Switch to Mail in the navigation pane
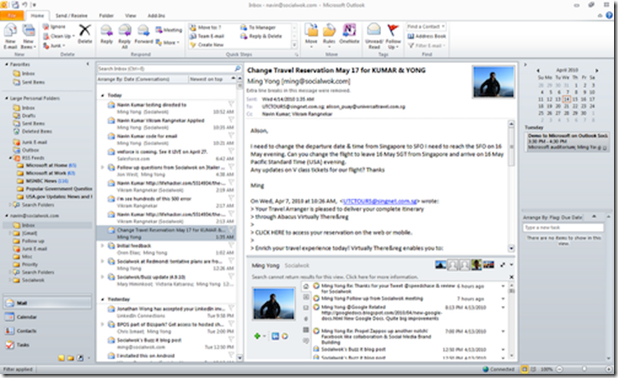The image size is (618, 378). (x=47, y=303)
